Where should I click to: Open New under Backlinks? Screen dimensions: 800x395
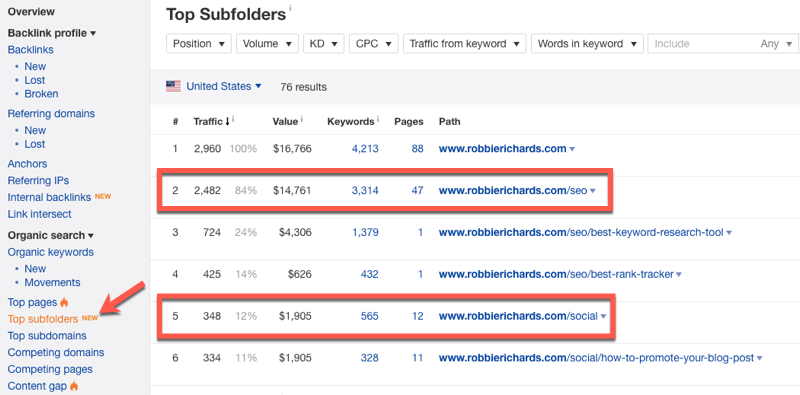click(x=35, y=66)
